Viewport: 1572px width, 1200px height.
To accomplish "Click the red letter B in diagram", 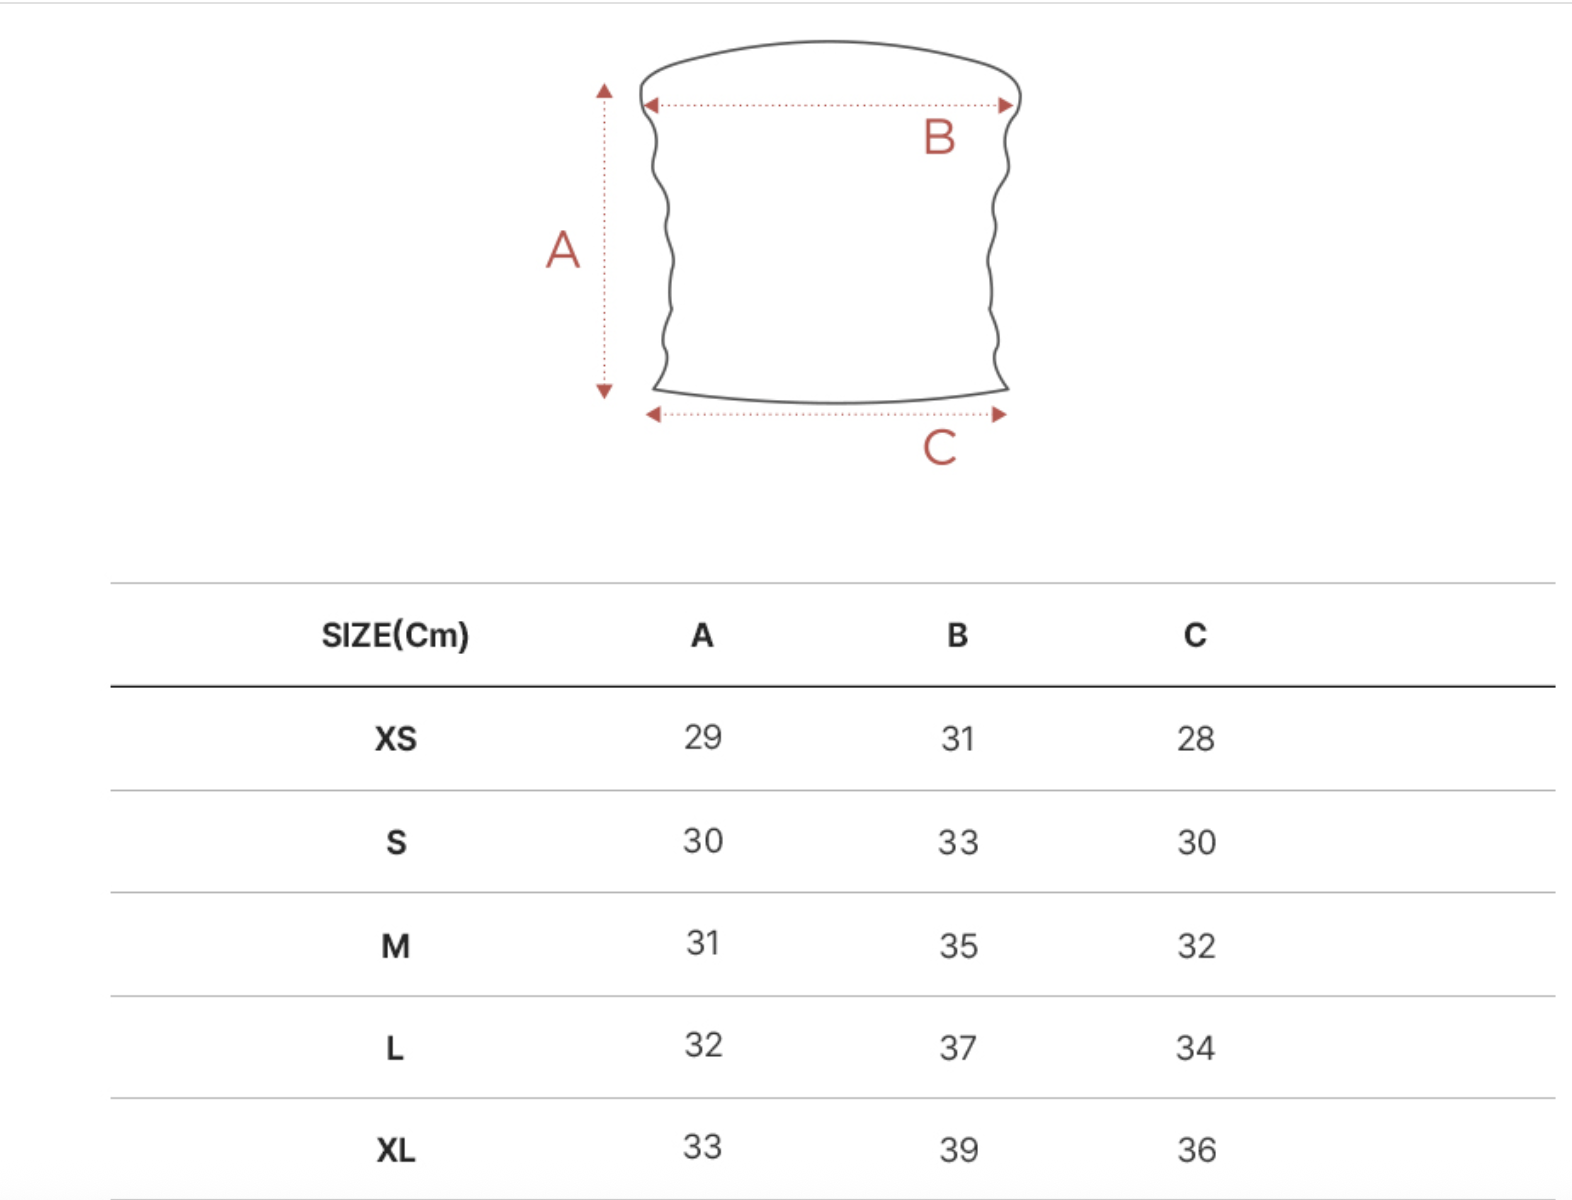I will coord(939,138).
